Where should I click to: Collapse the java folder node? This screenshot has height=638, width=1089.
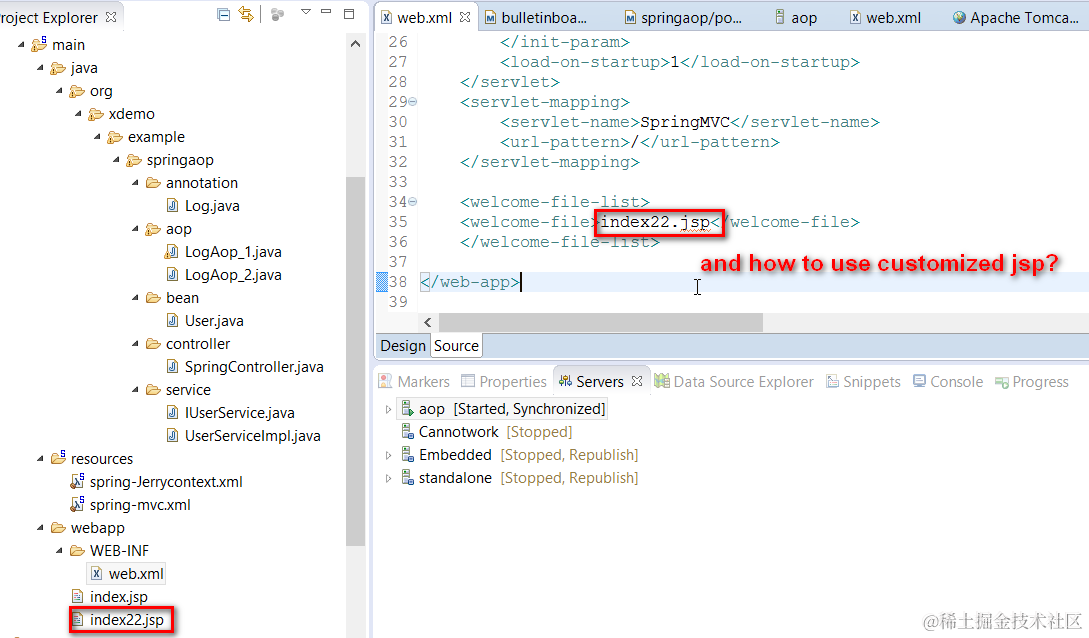(40, 68)
